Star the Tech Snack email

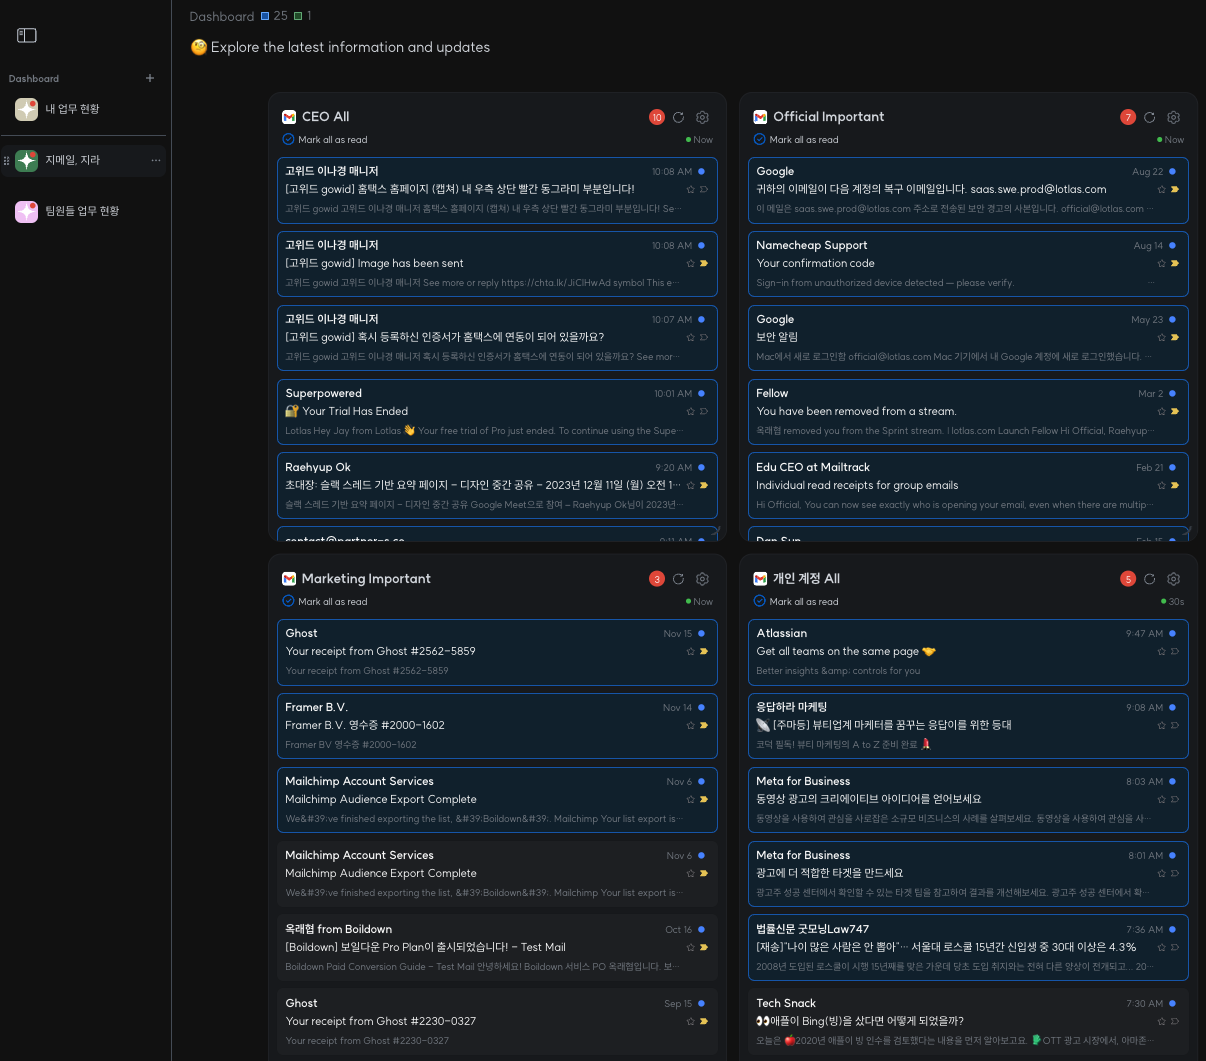click(1161, 1021)
